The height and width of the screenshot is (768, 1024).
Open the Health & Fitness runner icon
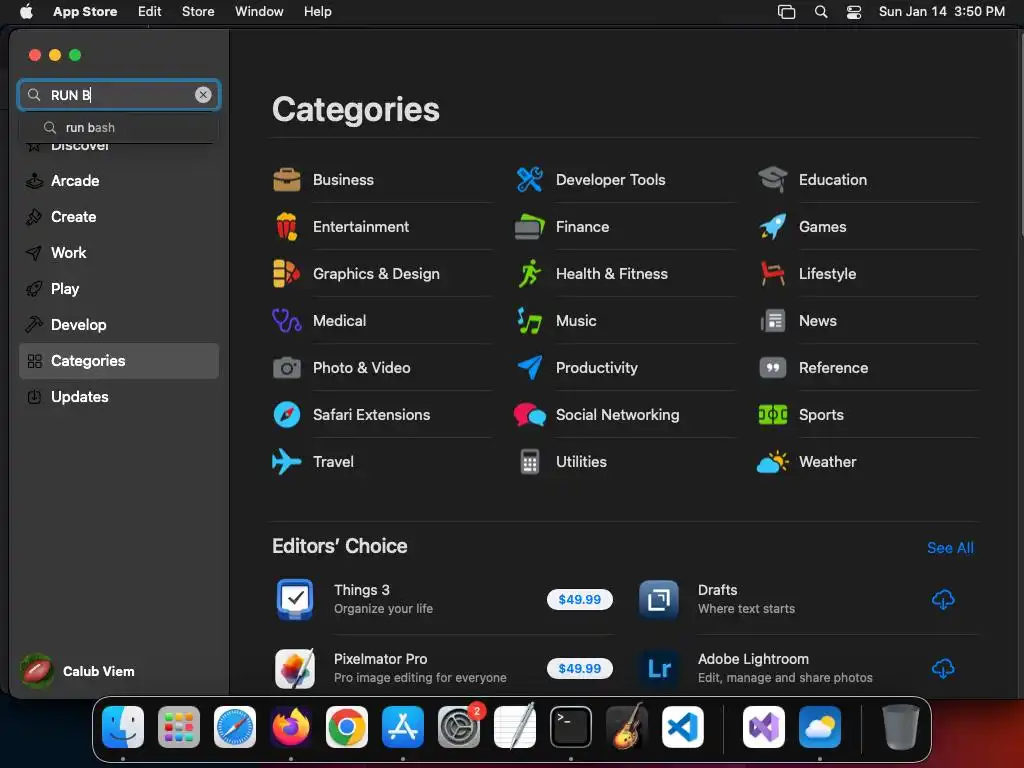click(530, 274)
